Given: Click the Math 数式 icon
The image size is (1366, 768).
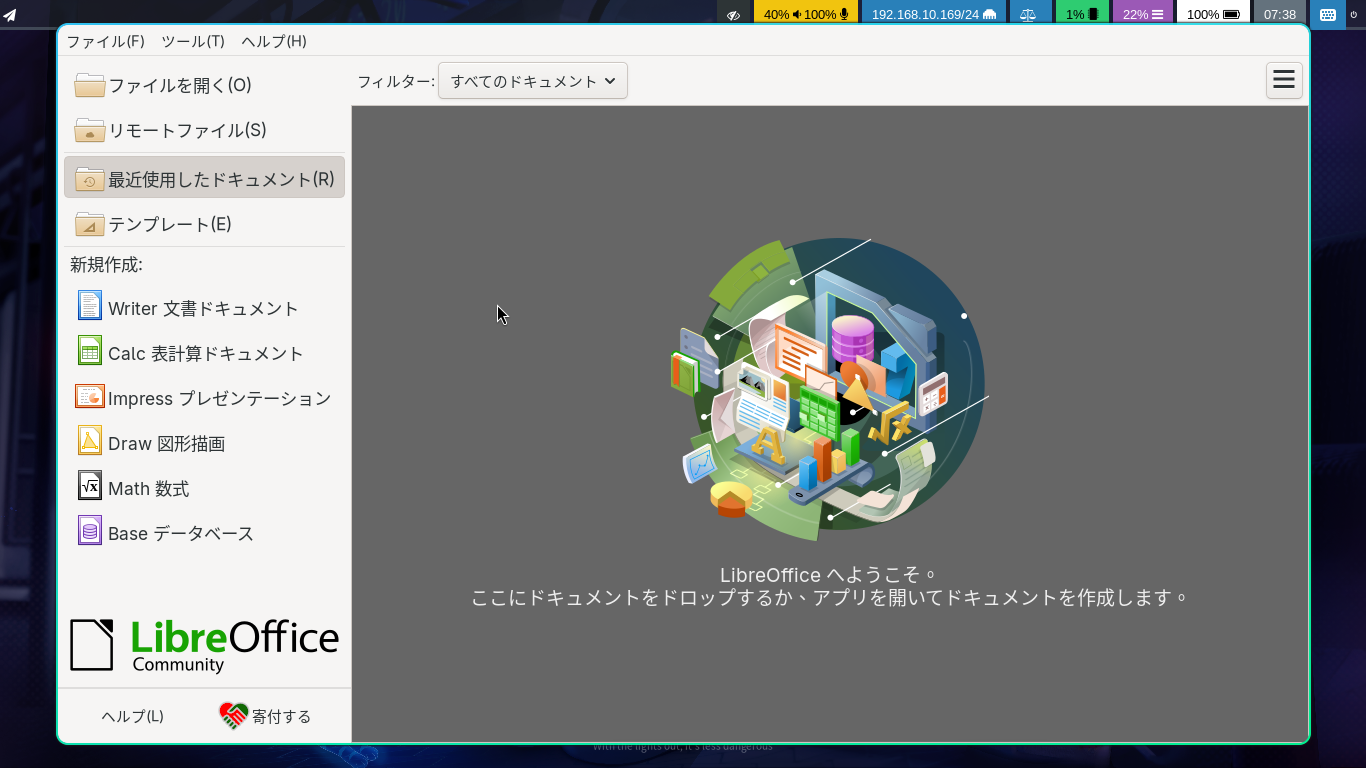Looking at the screenshot, I should [x=90, y=486].
